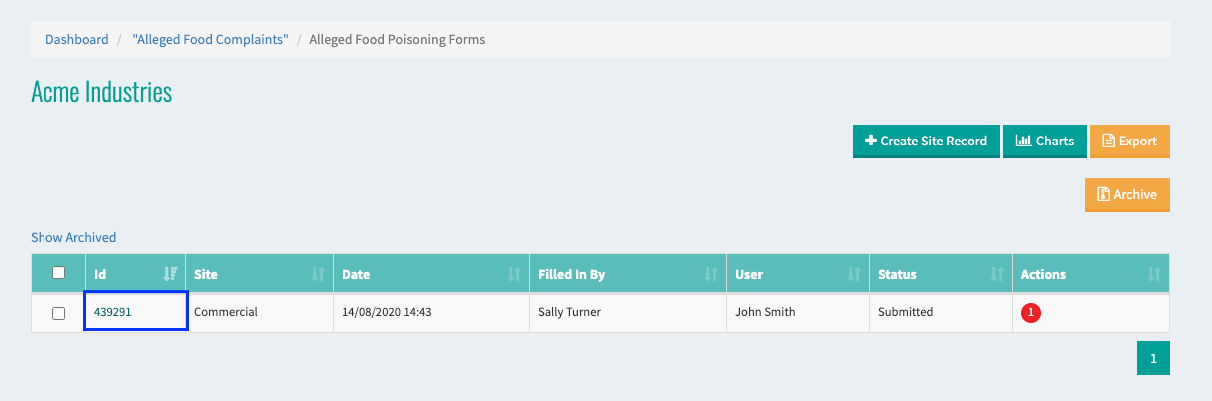1212x401 pixels.
Task: Select page 1 in pagination
Action: click(1153, 358)
